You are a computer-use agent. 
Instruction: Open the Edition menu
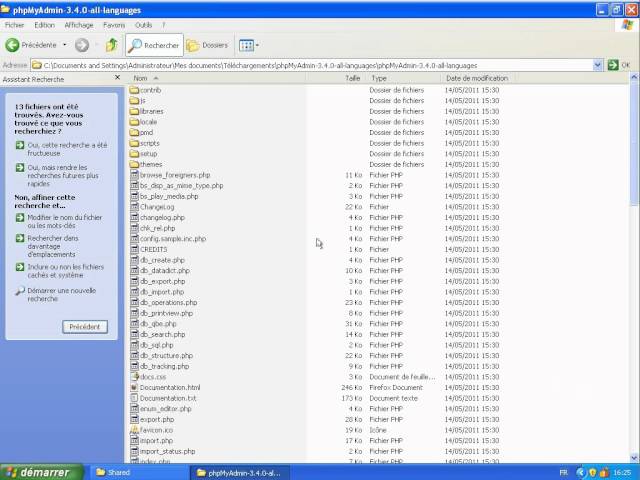pyautogui.click(x=44, y=25)
